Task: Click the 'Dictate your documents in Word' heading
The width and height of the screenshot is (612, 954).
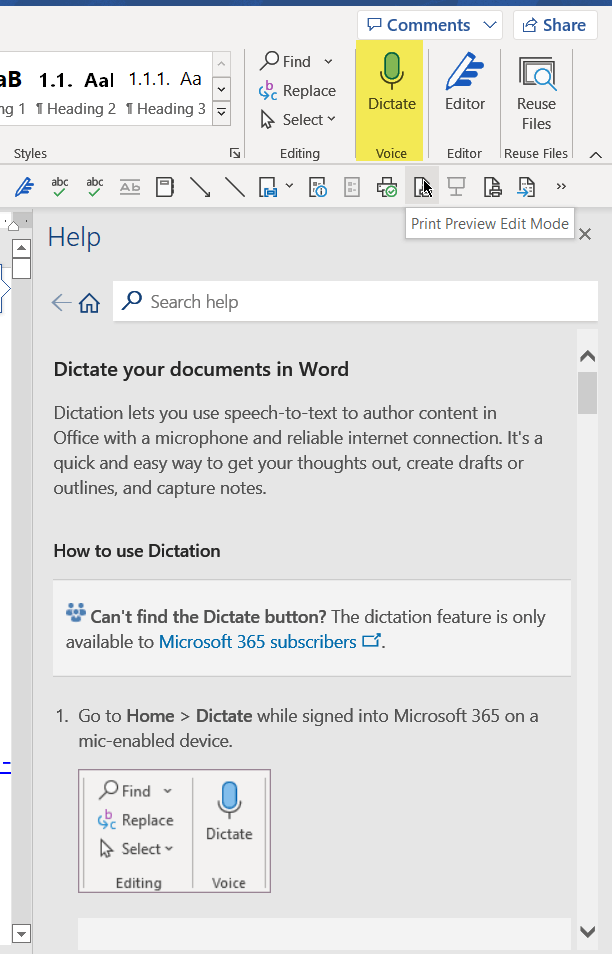Action: click(x=201, y=369)
